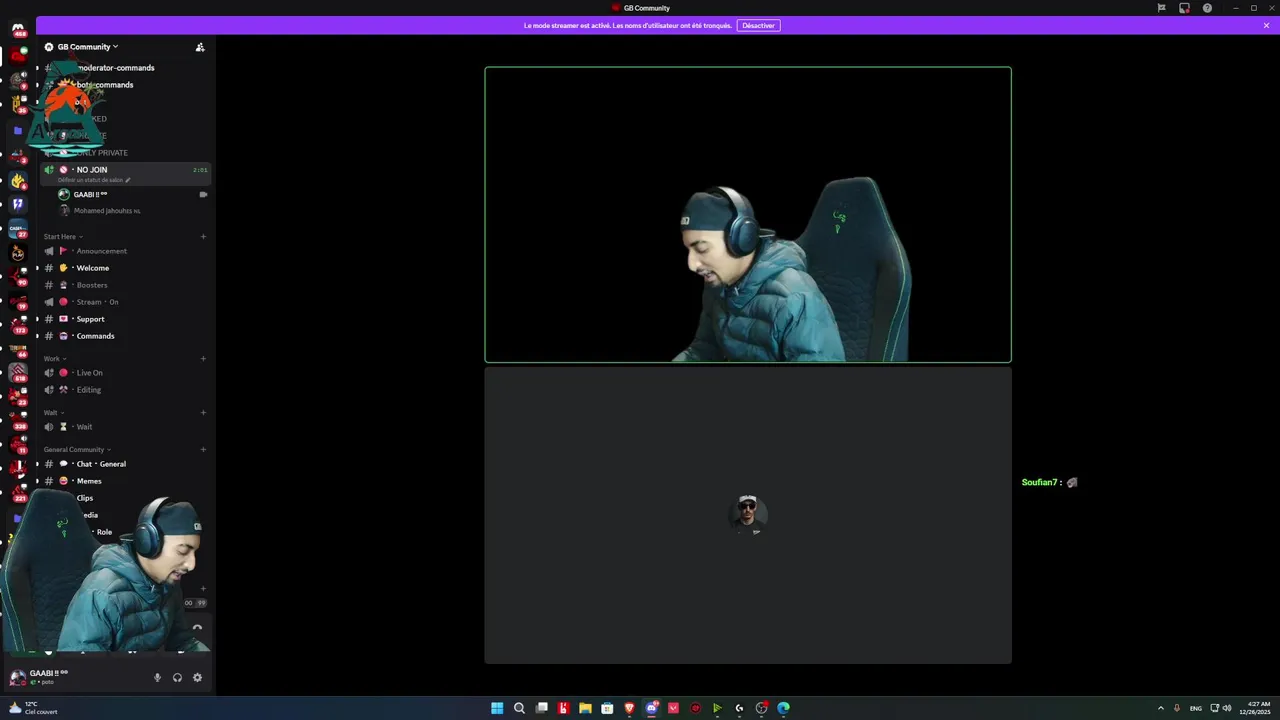
Task: Dismiss the streamer mode banner
Action: pyautogui.click(x=1266, y=25)
